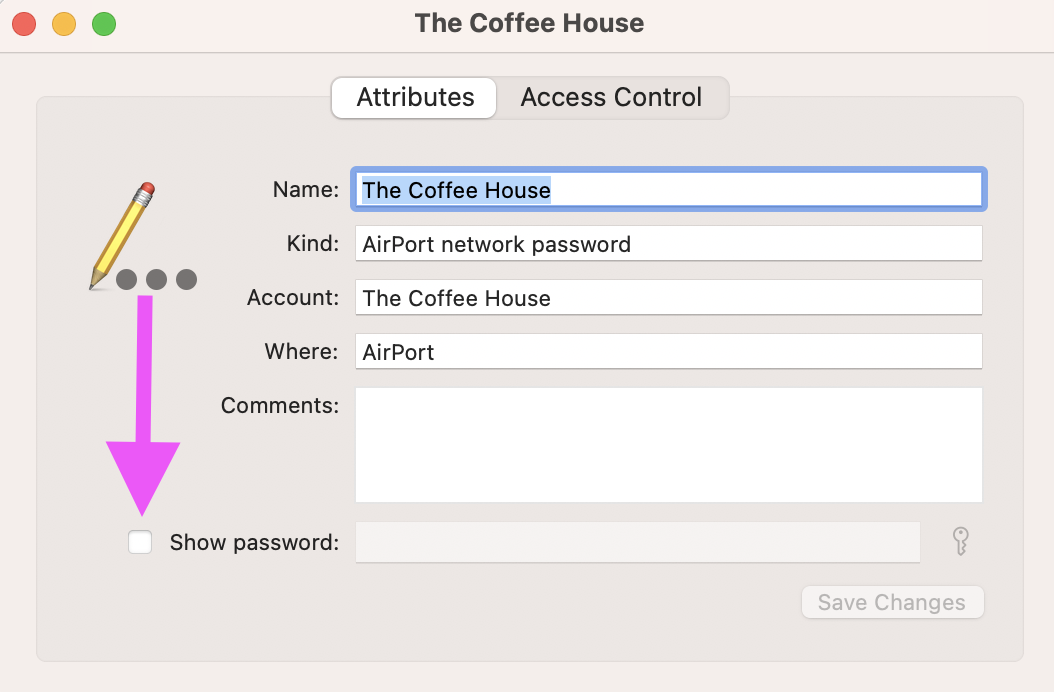Click the yellow minimize button

pos(64,23)
